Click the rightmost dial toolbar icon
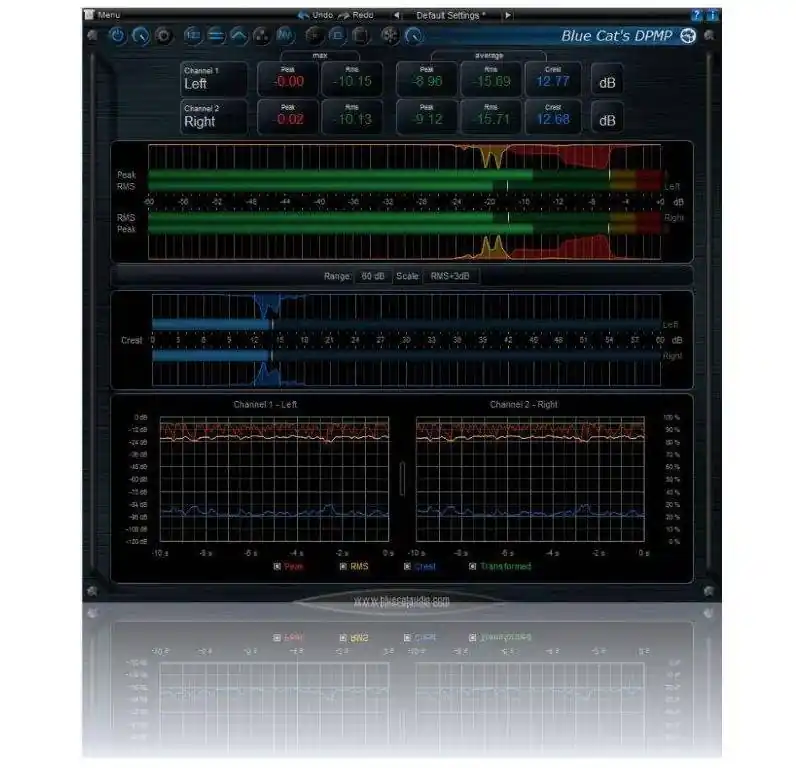The height and width of the screenshot is (768, 796). coord(414,36)
